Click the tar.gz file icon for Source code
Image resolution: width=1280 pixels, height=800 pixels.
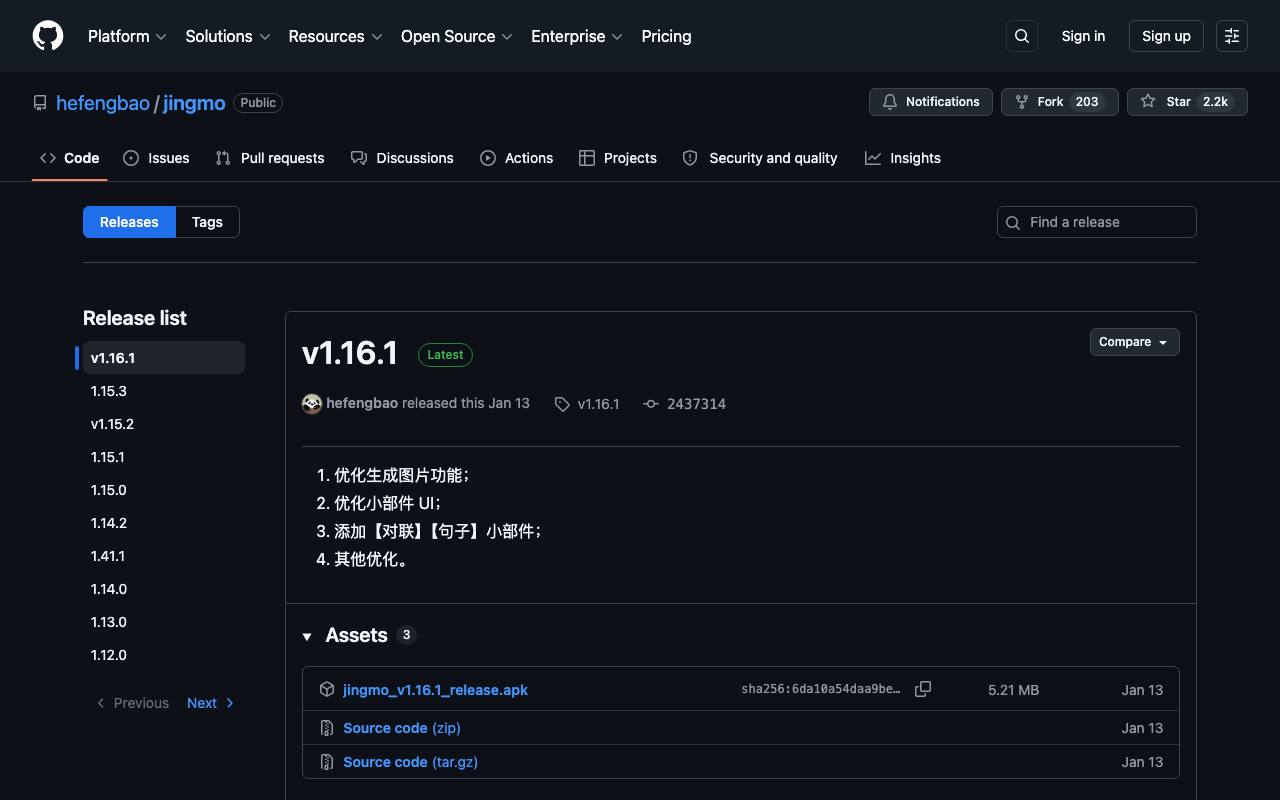(x=327, y=762)
